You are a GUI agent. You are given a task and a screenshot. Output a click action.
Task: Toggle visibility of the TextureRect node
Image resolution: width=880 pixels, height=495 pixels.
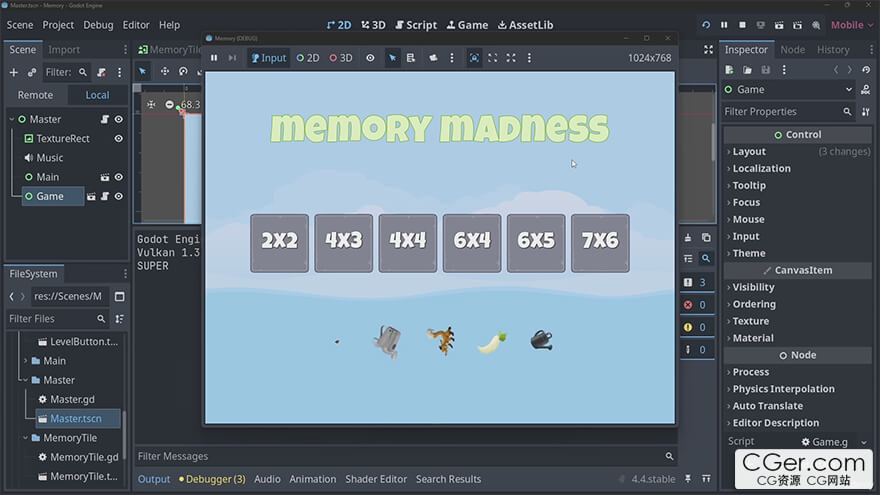pos(118,139)
